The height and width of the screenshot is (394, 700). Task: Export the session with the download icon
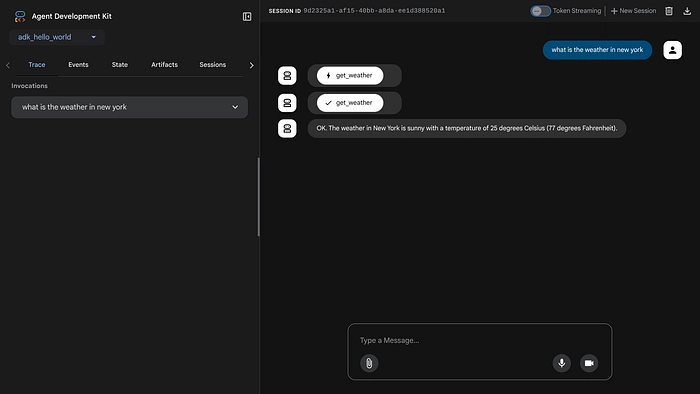pos(687,11)
